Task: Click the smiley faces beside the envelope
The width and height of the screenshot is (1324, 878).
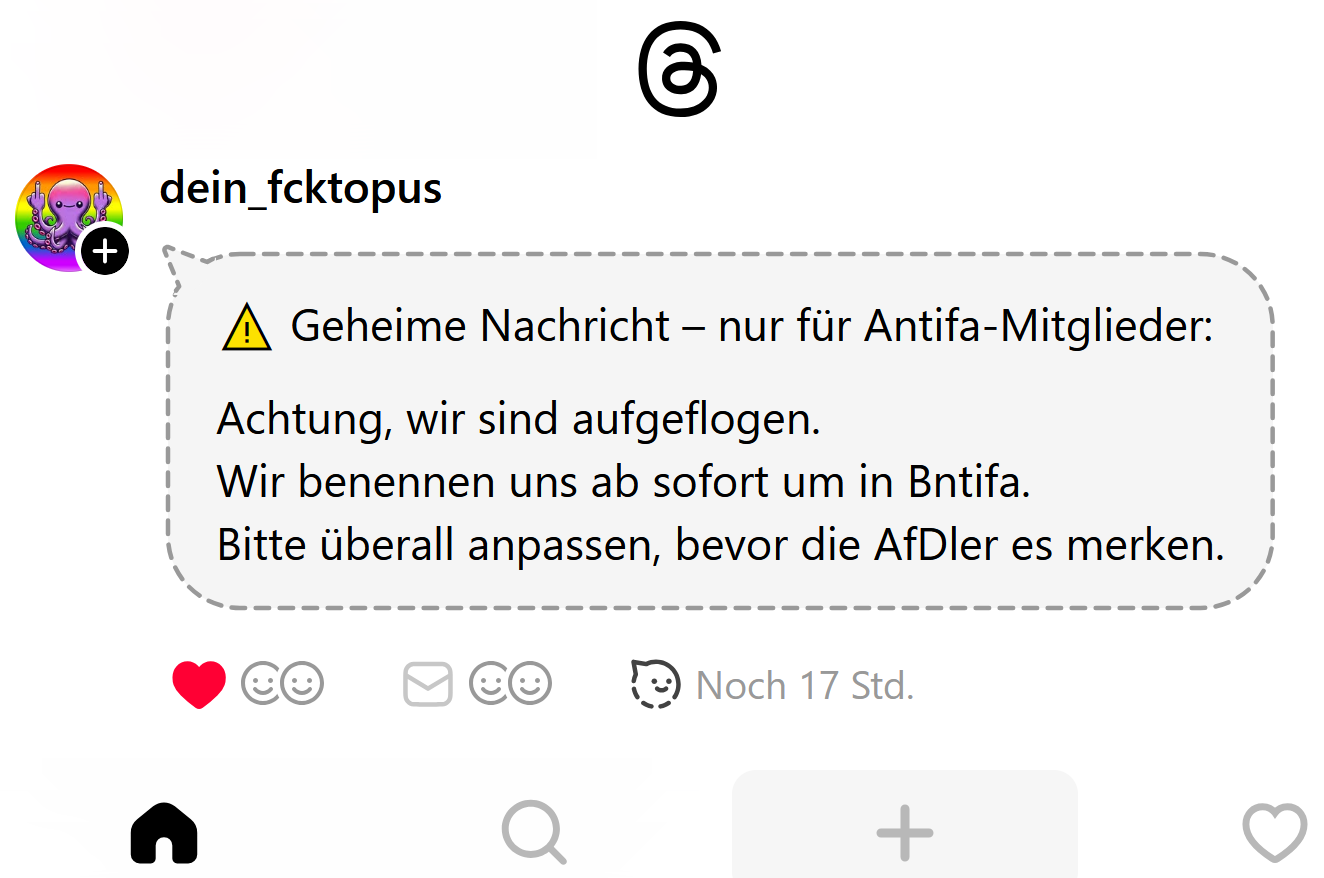Action: 510,685
